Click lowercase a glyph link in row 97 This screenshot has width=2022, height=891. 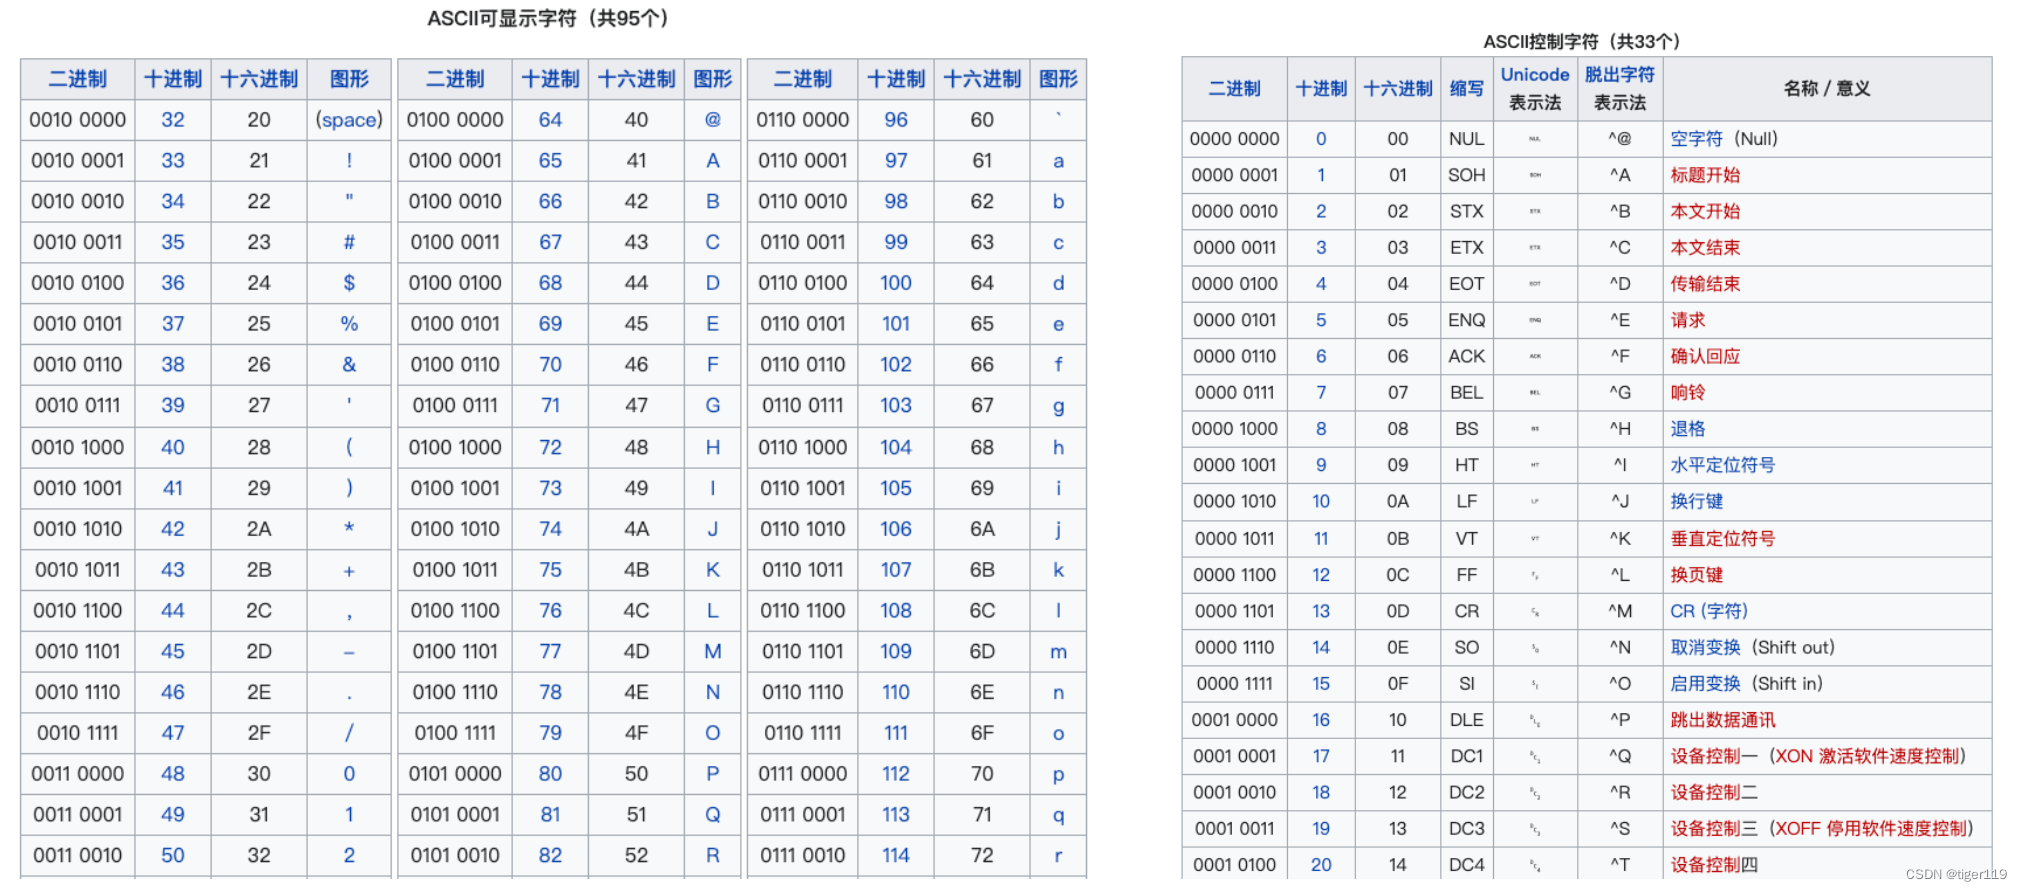(1059, 161)
